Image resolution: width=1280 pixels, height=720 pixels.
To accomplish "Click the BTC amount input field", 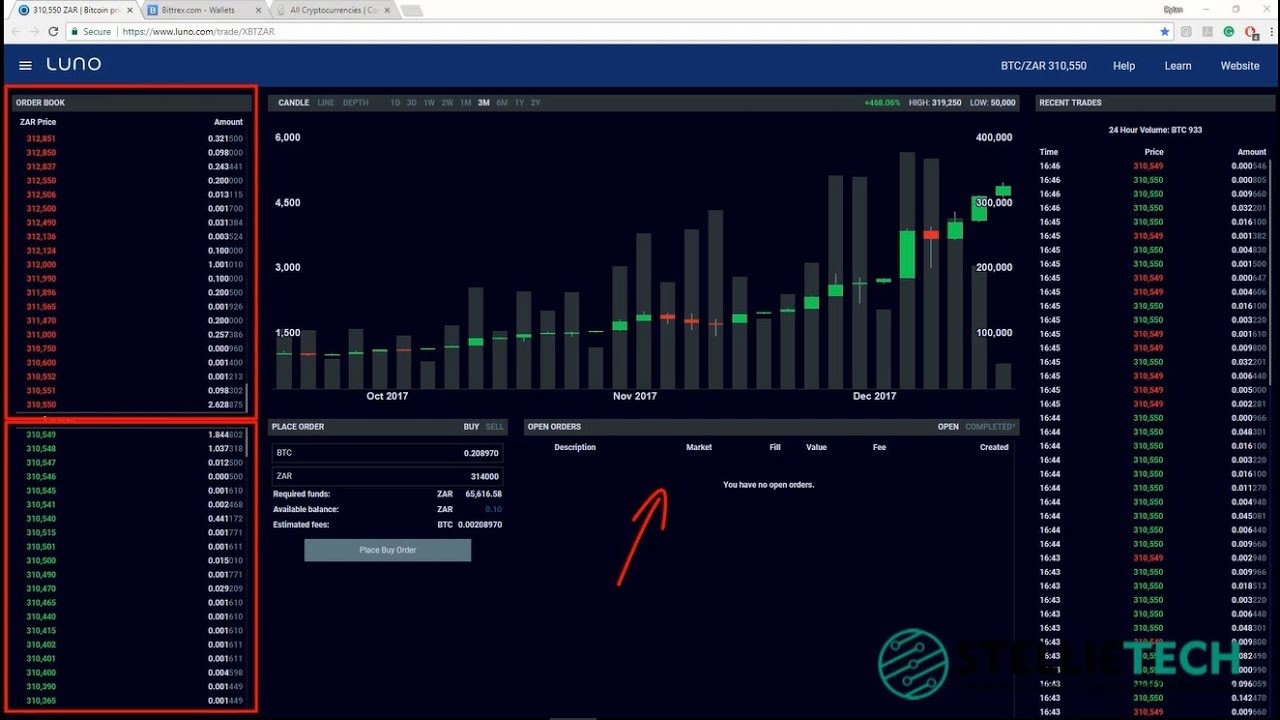I will (387, 453).
